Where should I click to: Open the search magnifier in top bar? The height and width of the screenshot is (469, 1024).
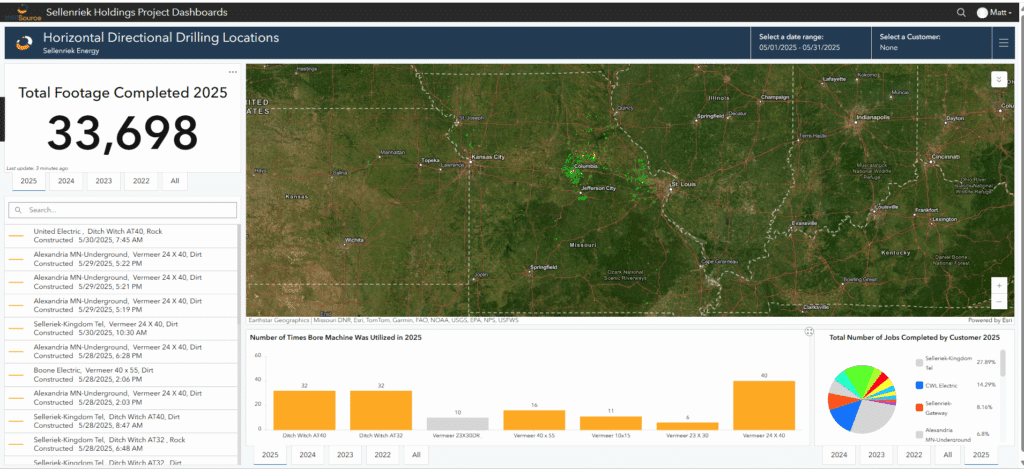click(961, 12)
